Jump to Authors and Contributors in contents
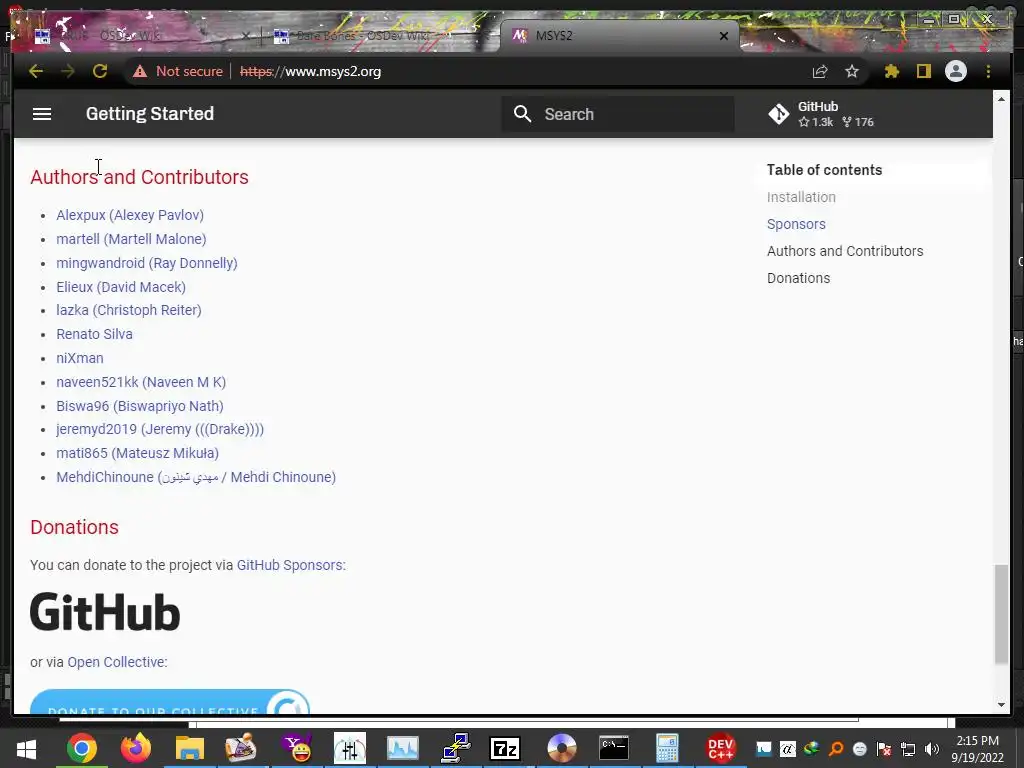This screenshot has height=768, width=1024. point(845,251)
